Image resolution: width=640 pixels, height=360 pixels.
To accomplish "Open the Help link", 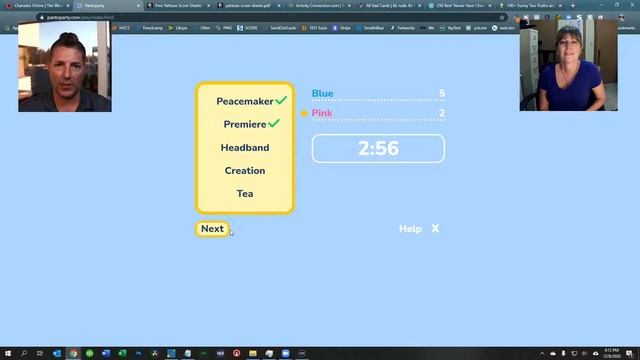I will pos(410,229).
